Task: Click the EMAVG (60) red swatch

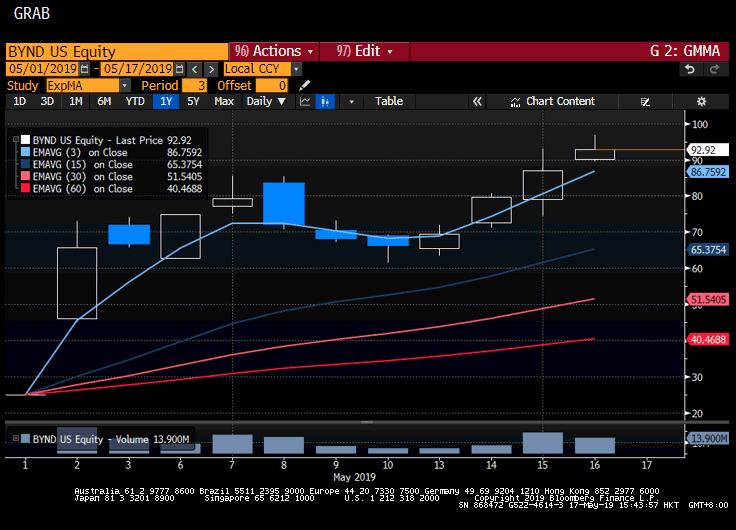Action: point(25,188)
